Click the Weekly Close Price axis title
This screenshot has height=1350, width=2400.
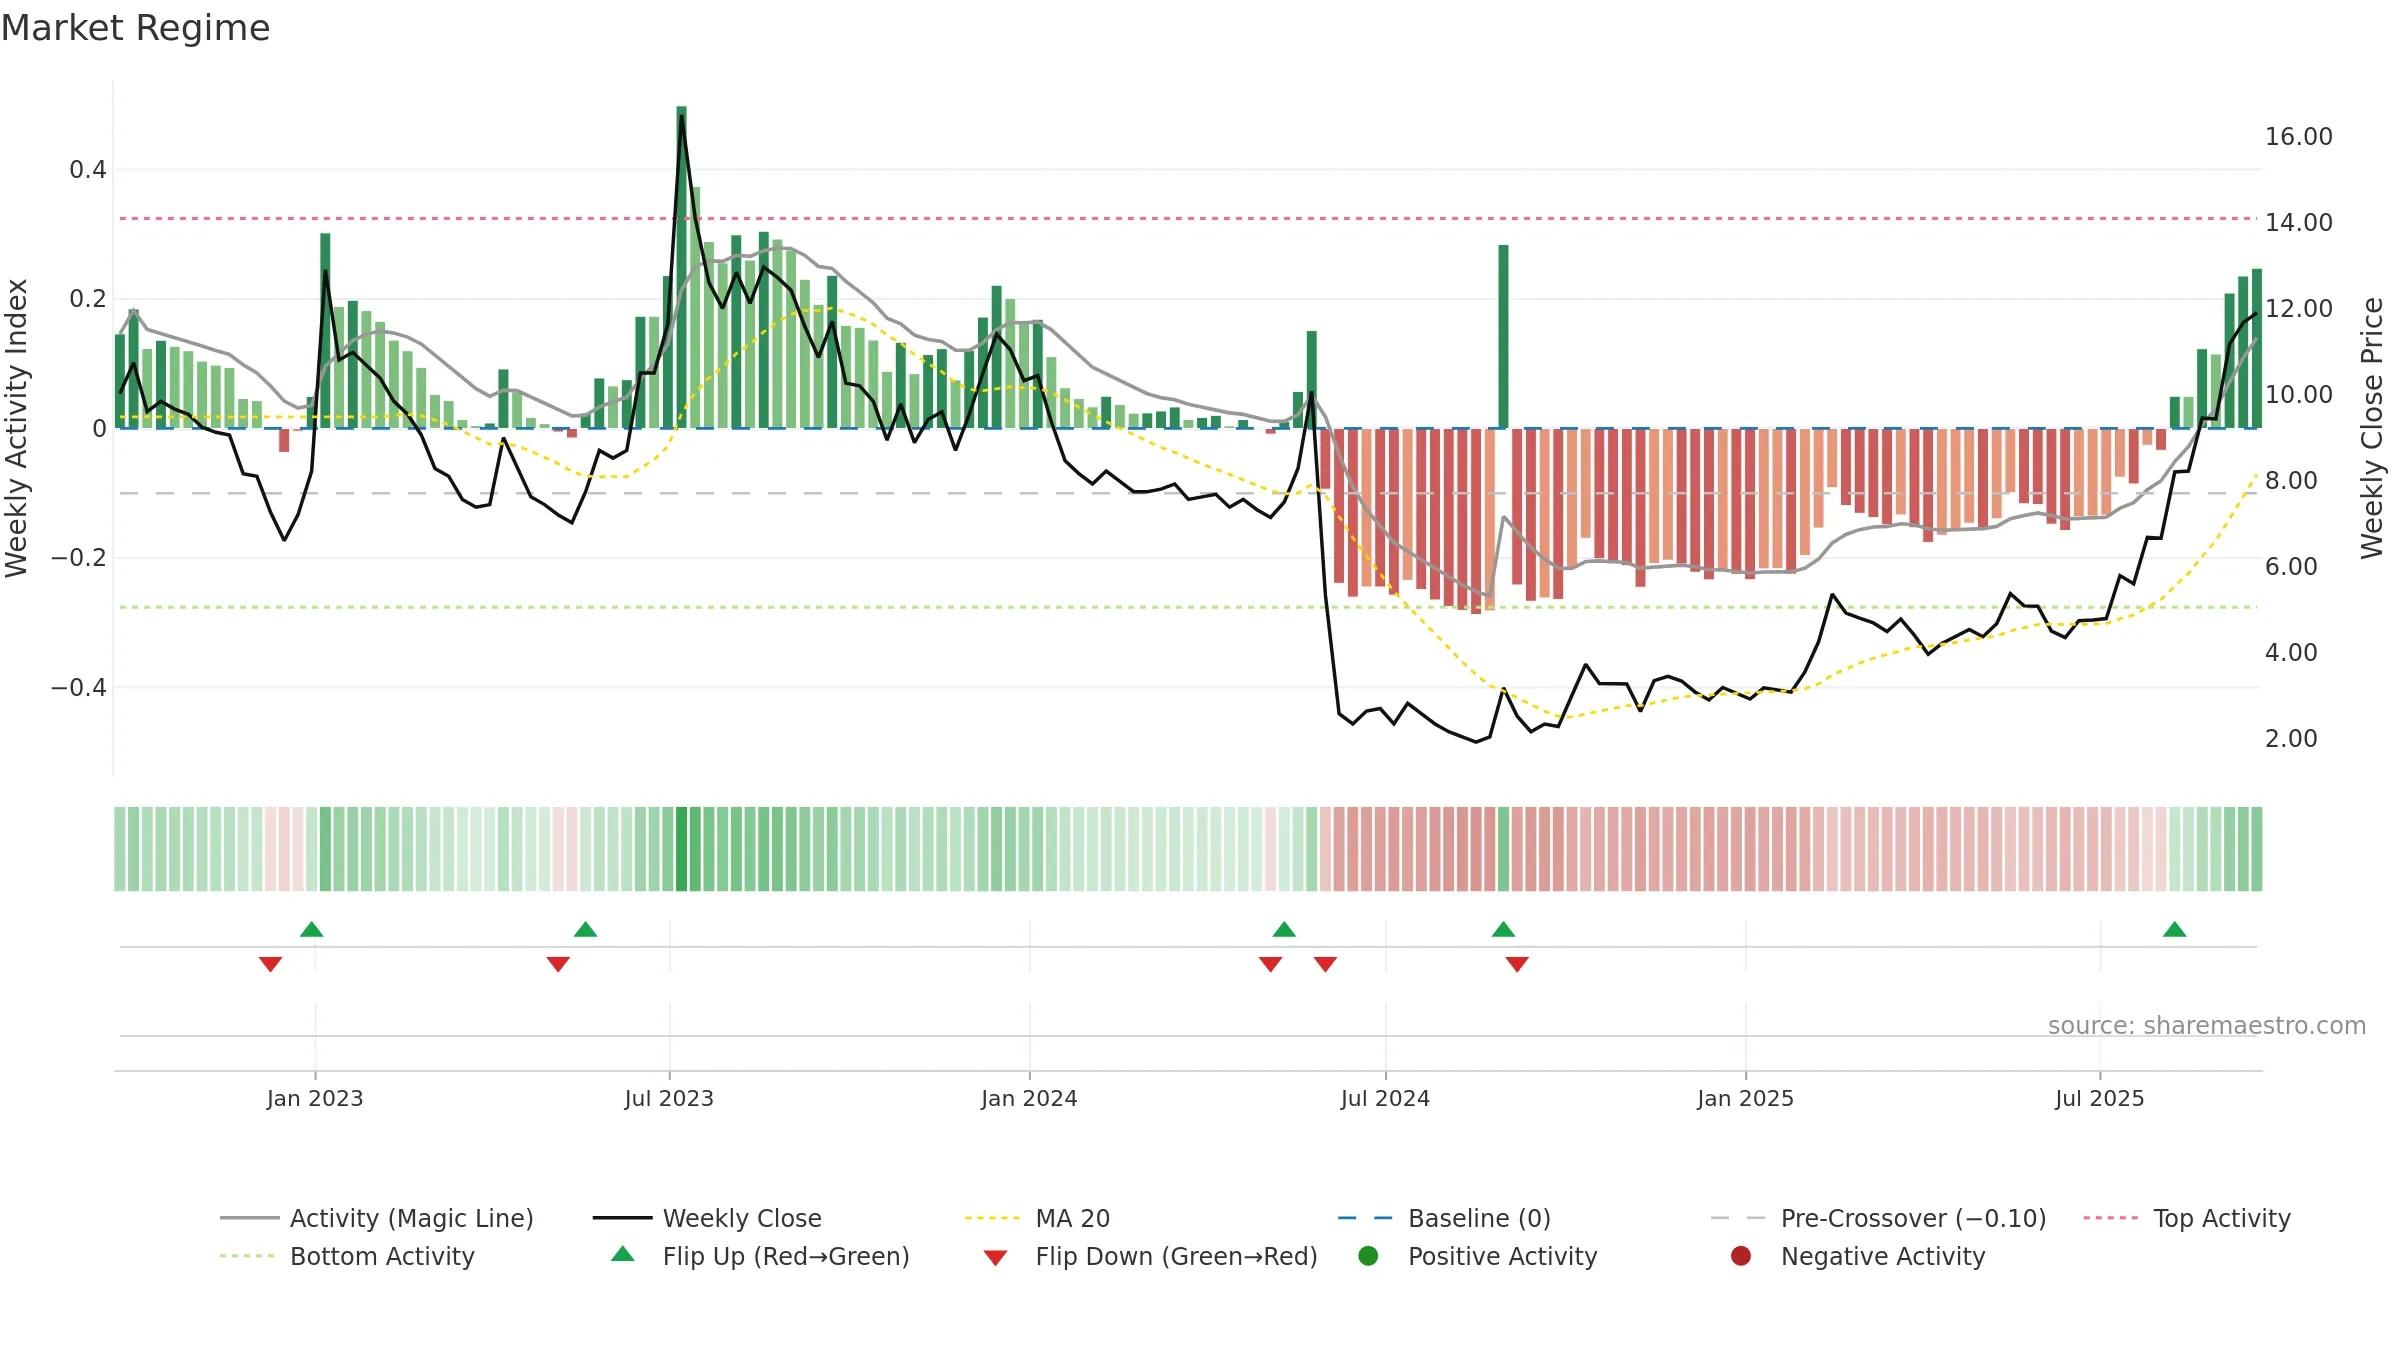(2372, 428)
